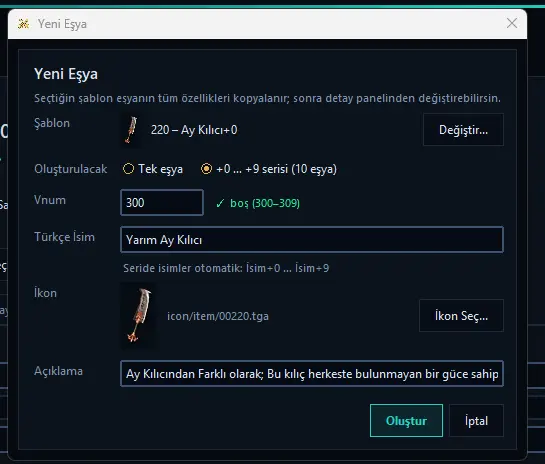
Task: Click the large sword icon preview thumbnail
Action: point(139,316)
